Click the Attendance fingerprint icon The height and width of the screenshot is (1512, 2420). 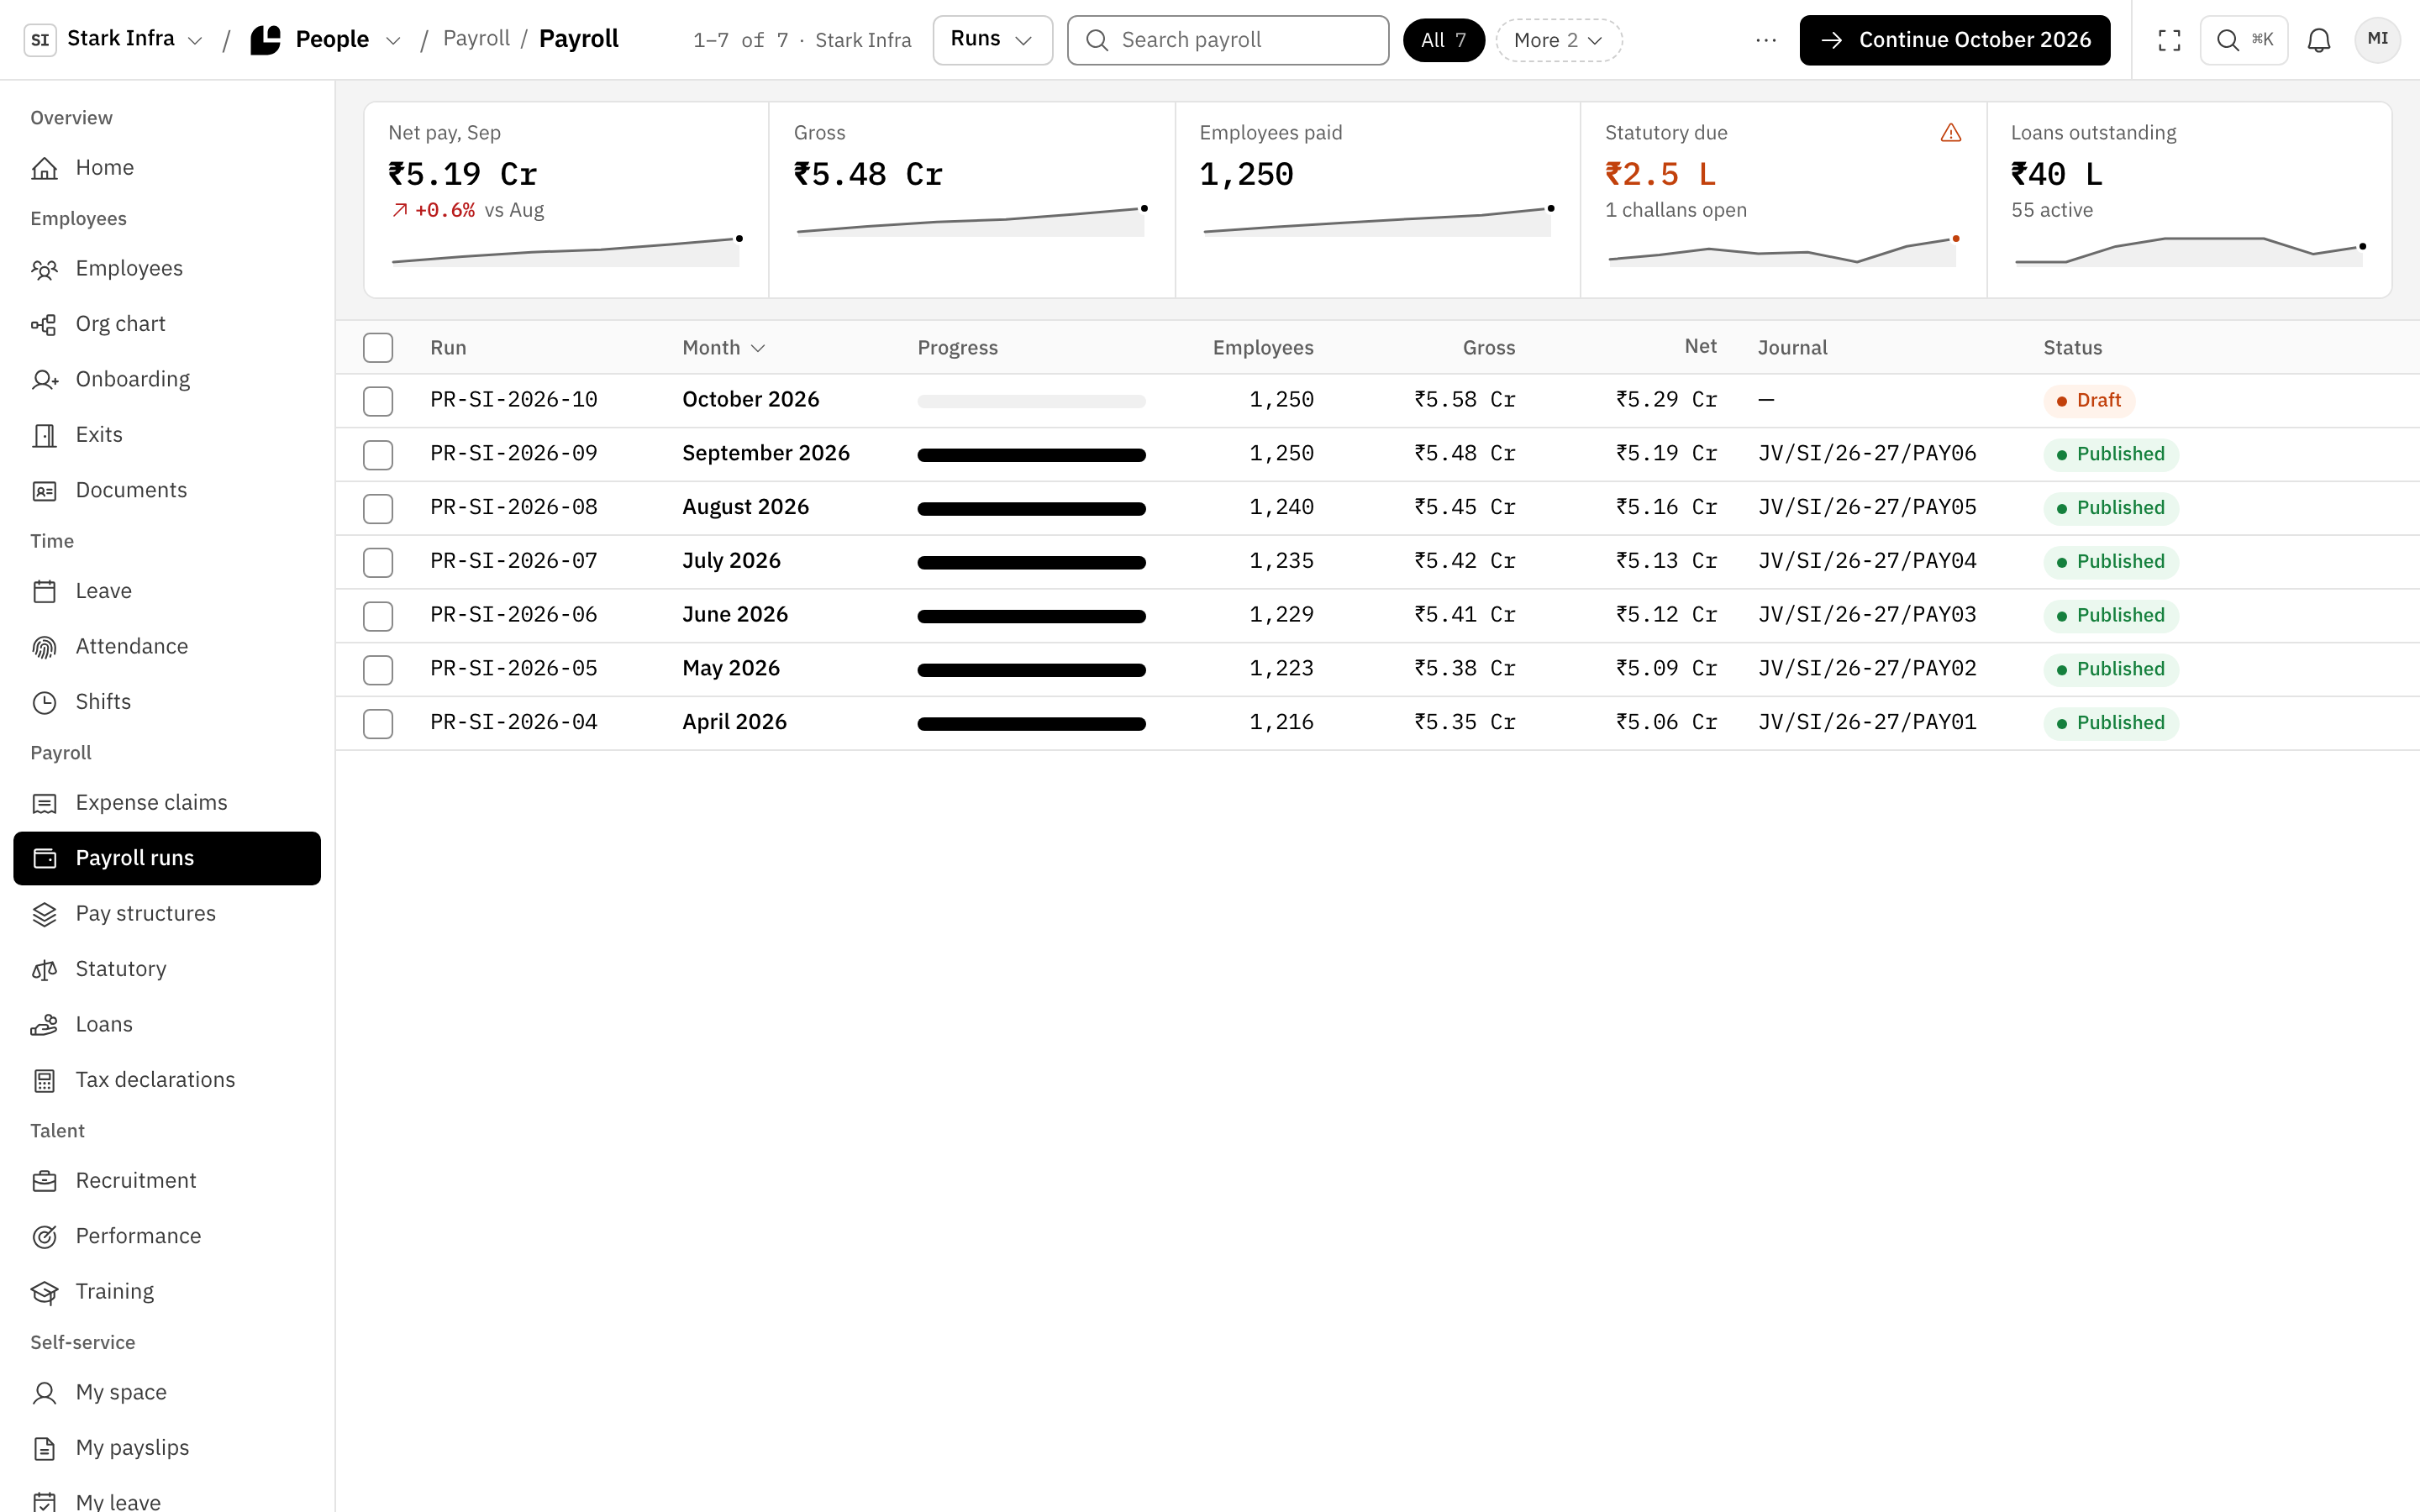coord(44,647)
